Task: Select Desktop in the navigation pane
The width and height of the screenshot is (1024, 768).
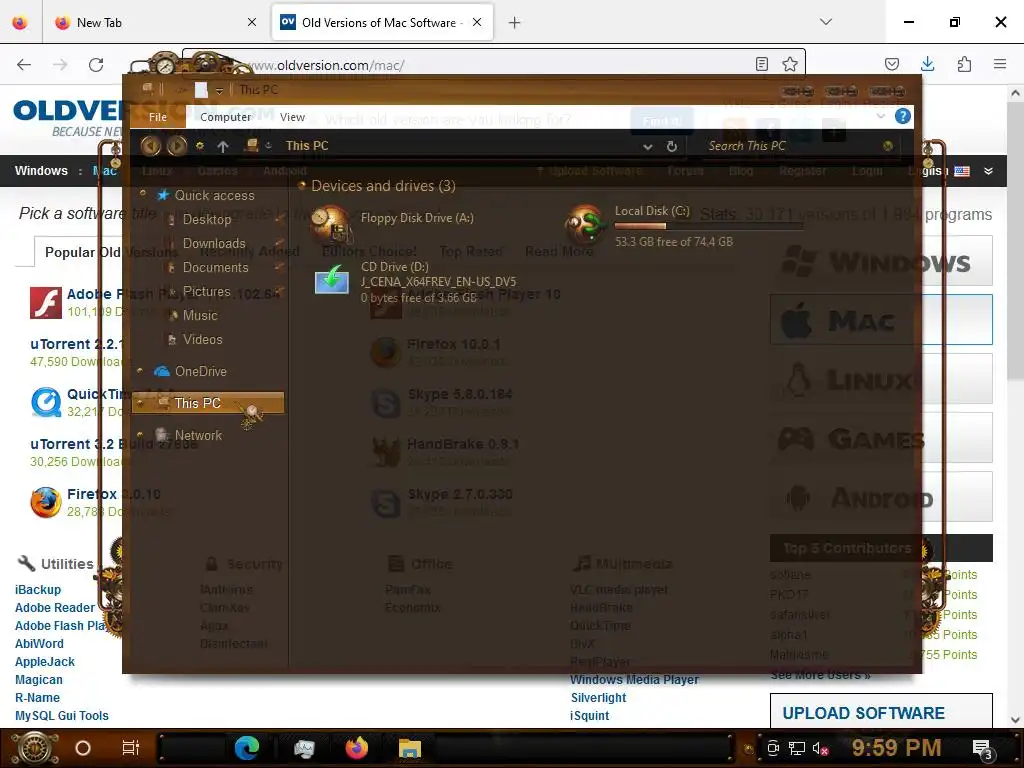Action: [207, 219]
